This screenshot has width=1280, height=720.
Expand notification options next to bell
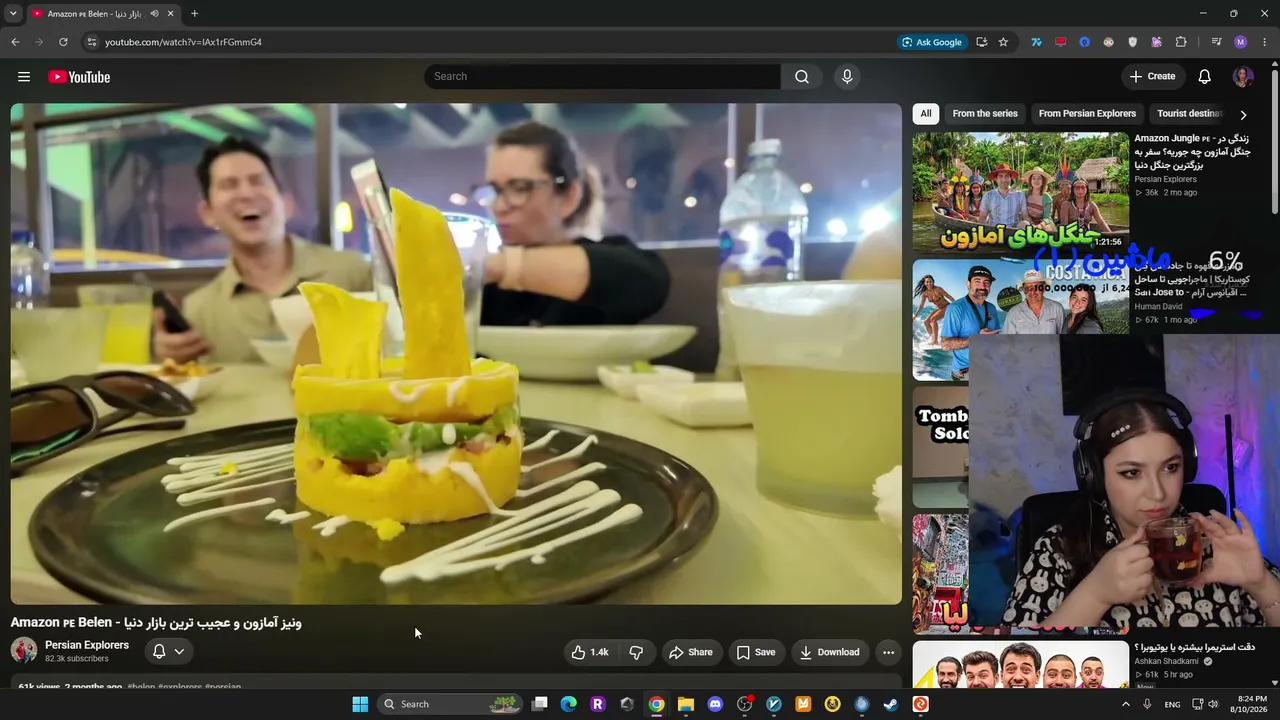click(x=179, y=652)
